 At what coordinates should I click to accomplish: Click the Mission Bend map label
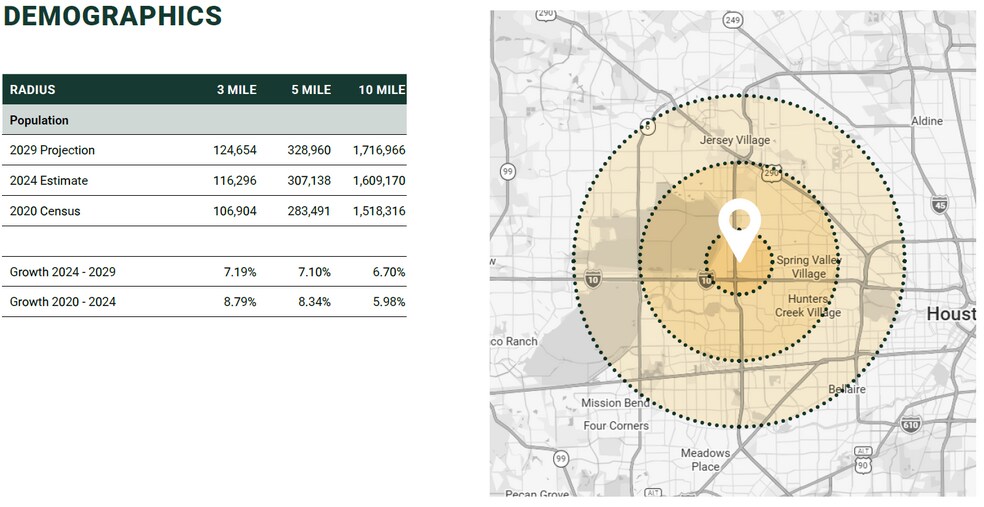615,403
